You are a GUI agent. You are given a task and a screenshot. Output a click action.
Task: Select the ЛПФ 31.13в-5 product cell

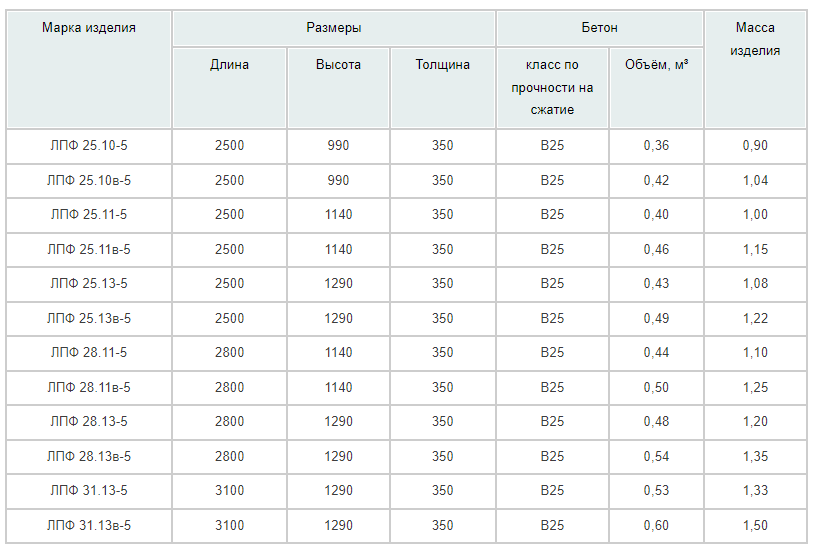(89, 526)
